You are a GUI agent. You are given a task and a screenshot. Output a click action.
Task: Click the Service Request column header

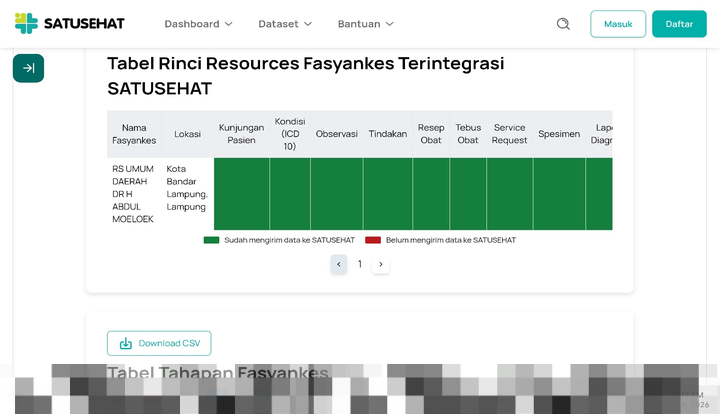[x=509, y=134]
